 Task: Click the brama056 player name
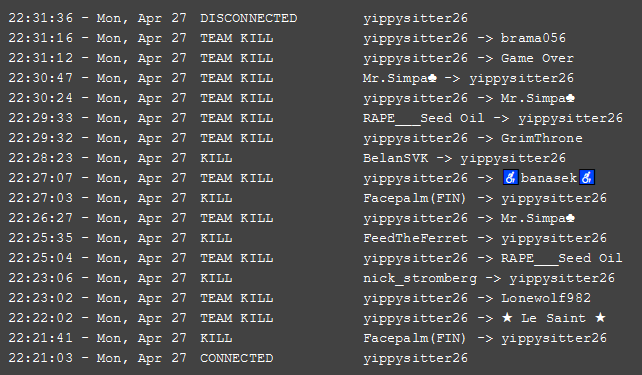533,38
